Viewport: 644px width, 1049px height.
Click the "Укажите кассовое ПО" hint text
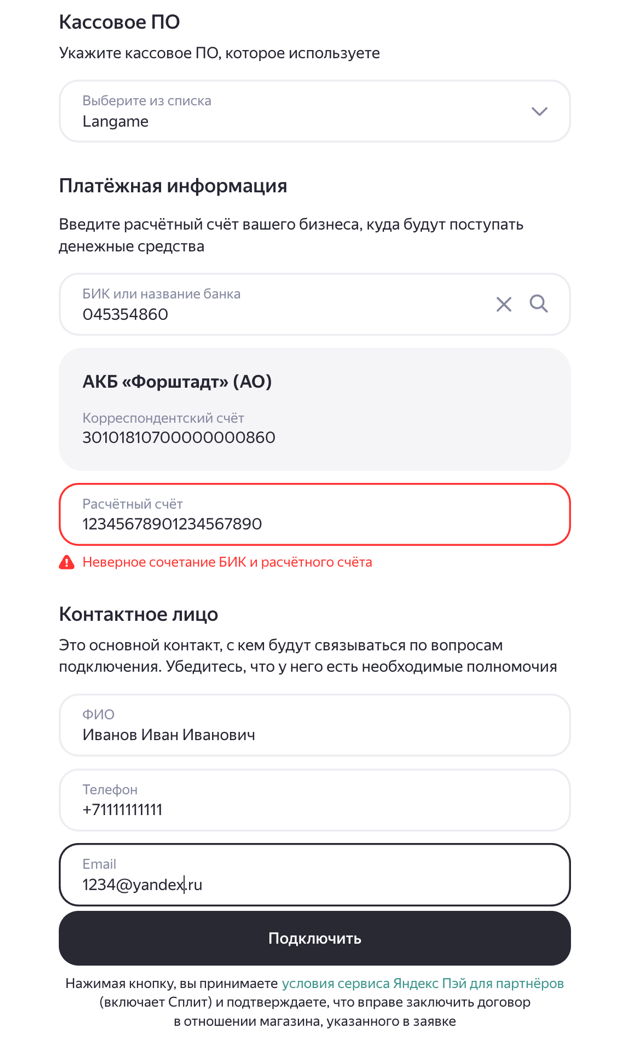(x=219, y=53)
